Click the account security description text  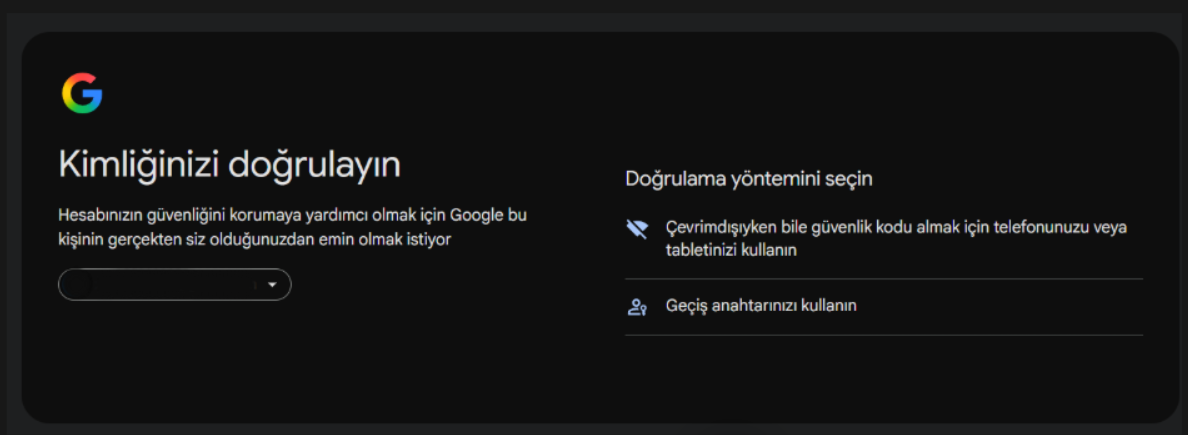click(x=292, y=227)
